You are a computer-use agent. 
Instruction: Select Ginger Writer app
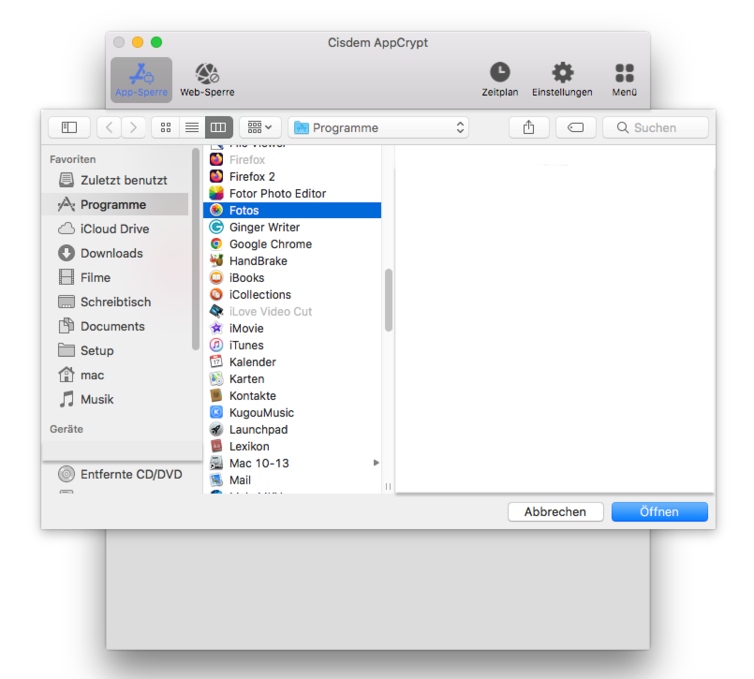pos(292,227)
